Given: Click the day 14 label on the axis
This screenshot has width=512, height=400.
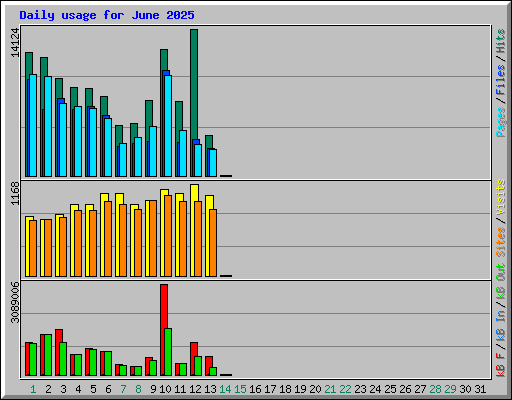Looking at the screenshot, I should [225, 389].
